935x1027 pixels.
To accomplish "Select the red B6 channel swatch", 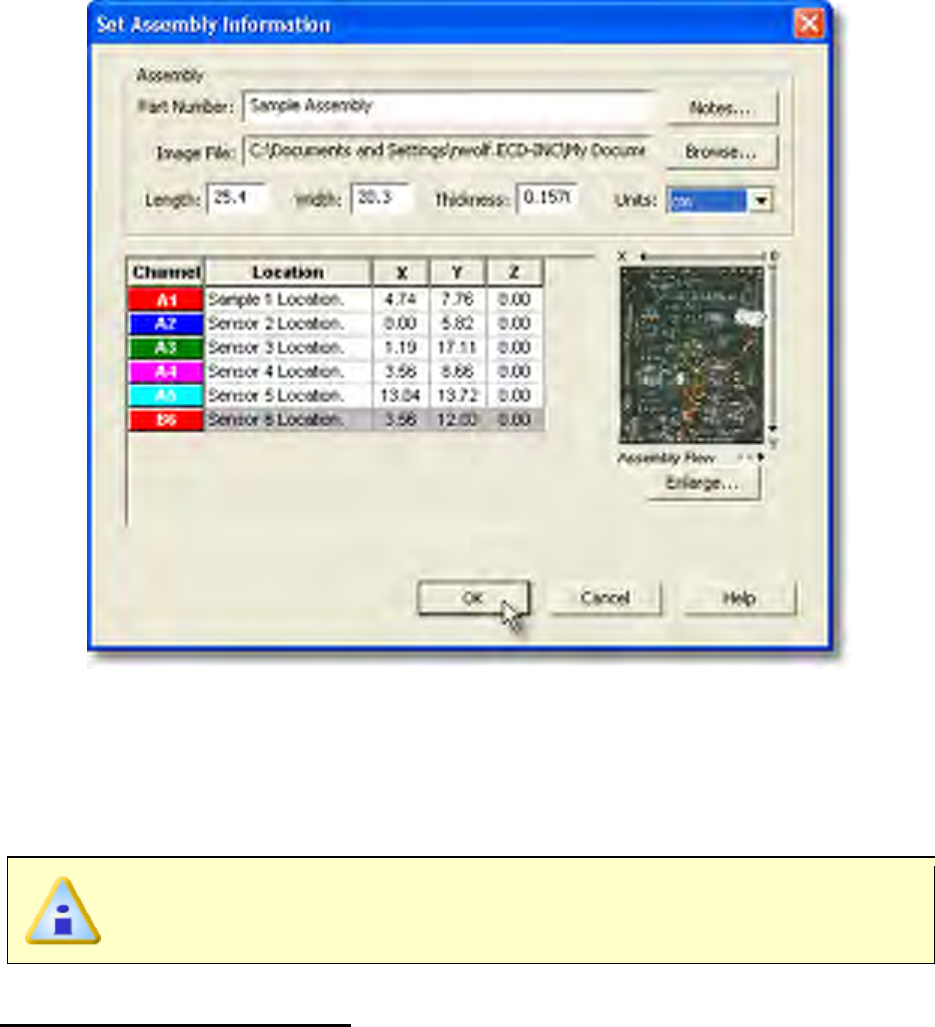I will coord(166,420).
